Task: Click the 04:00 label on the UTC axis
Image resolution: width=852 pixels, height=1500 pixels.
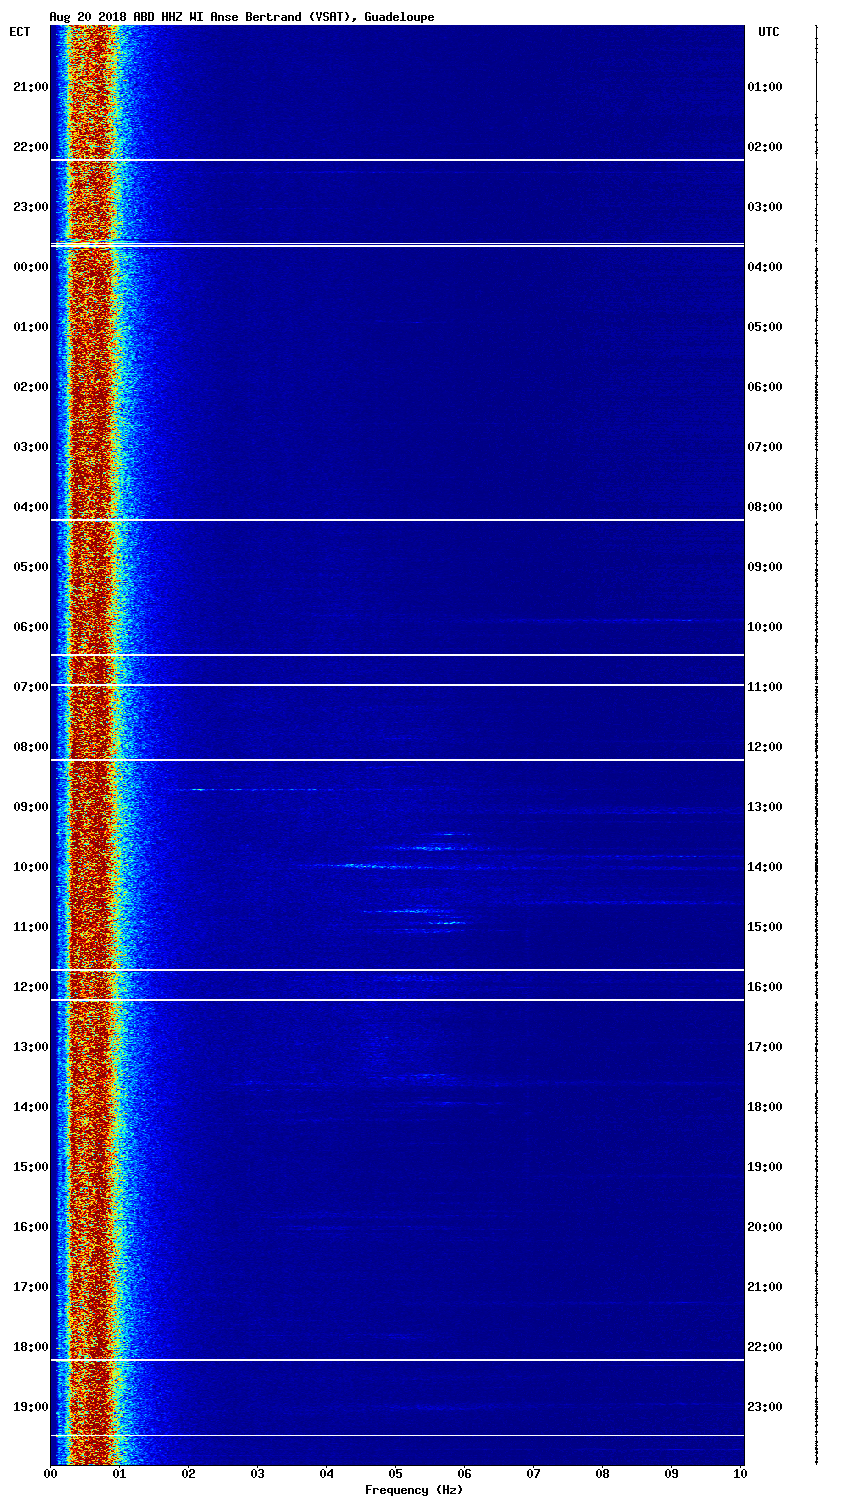Action: click(x=765, y=267)
